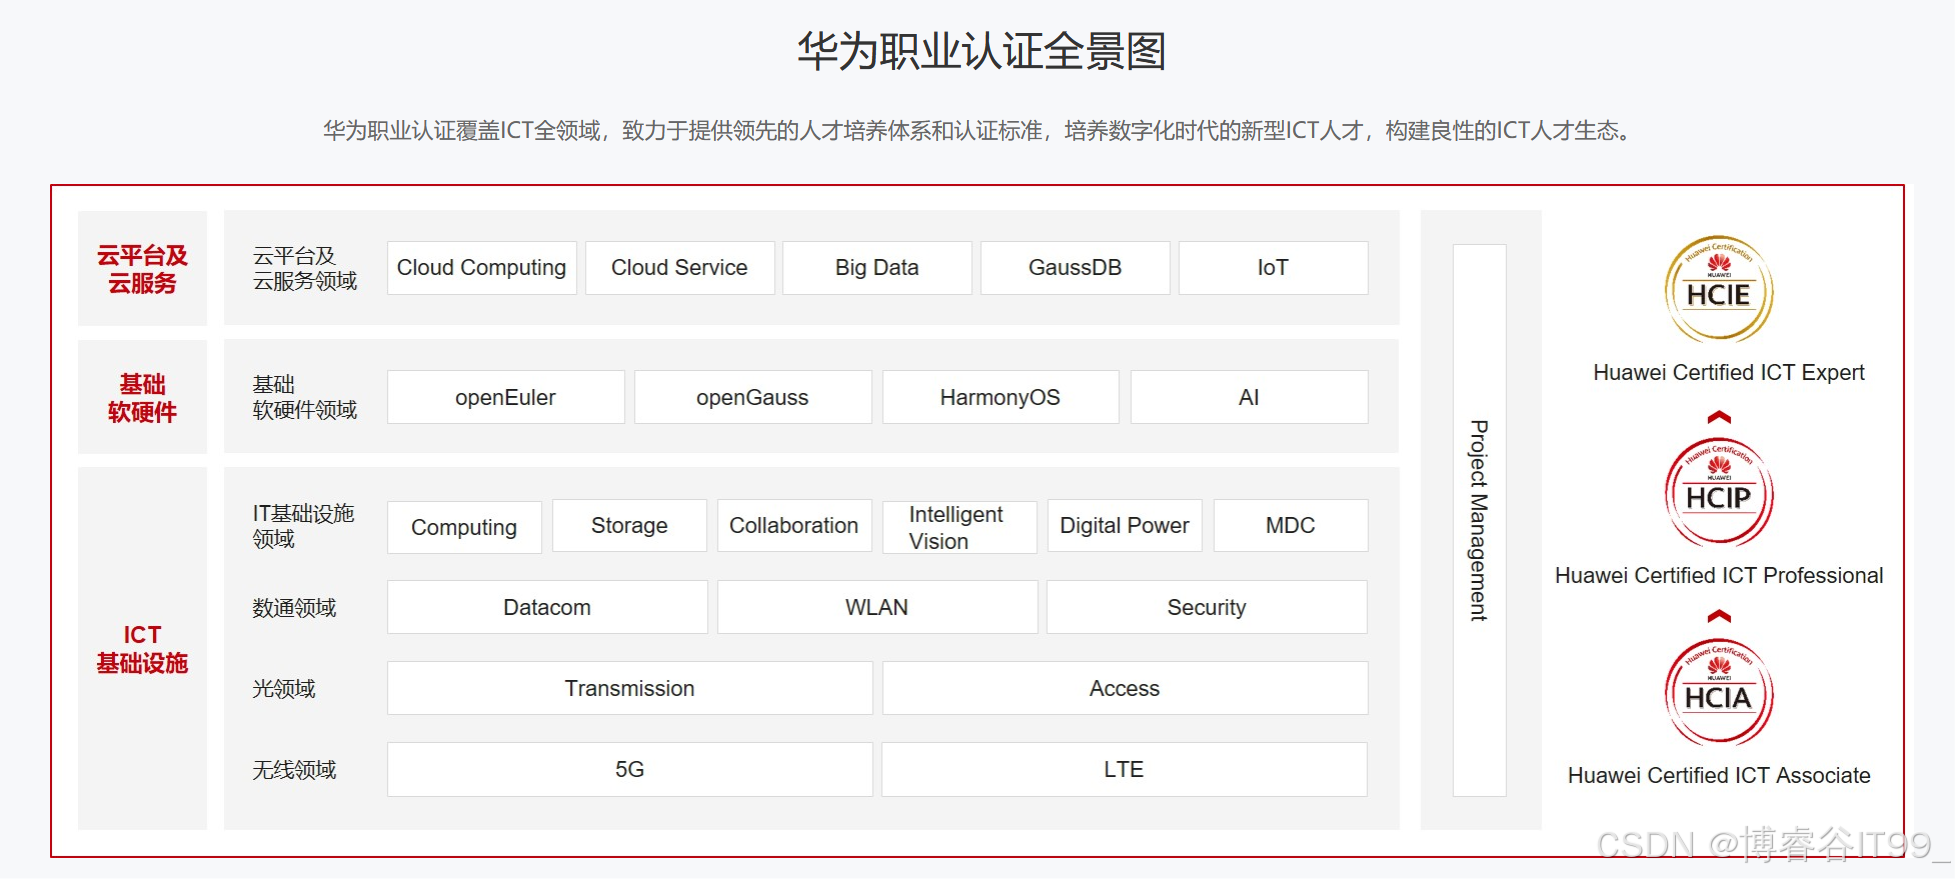Open the vertical Project Management box
The image size is (1955, 879).
tap(1480, 520)
